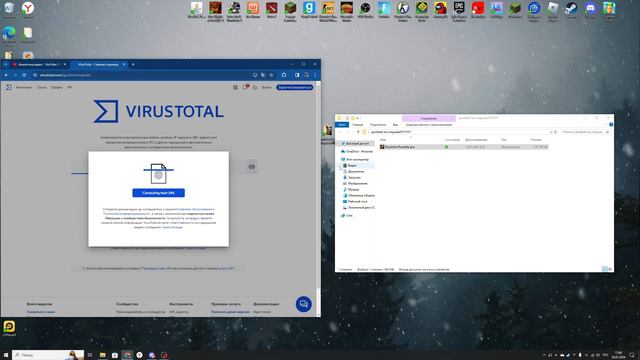Click the taskbar search box
This screenshot has height=360, width=640.
click(x=48, y=355)
